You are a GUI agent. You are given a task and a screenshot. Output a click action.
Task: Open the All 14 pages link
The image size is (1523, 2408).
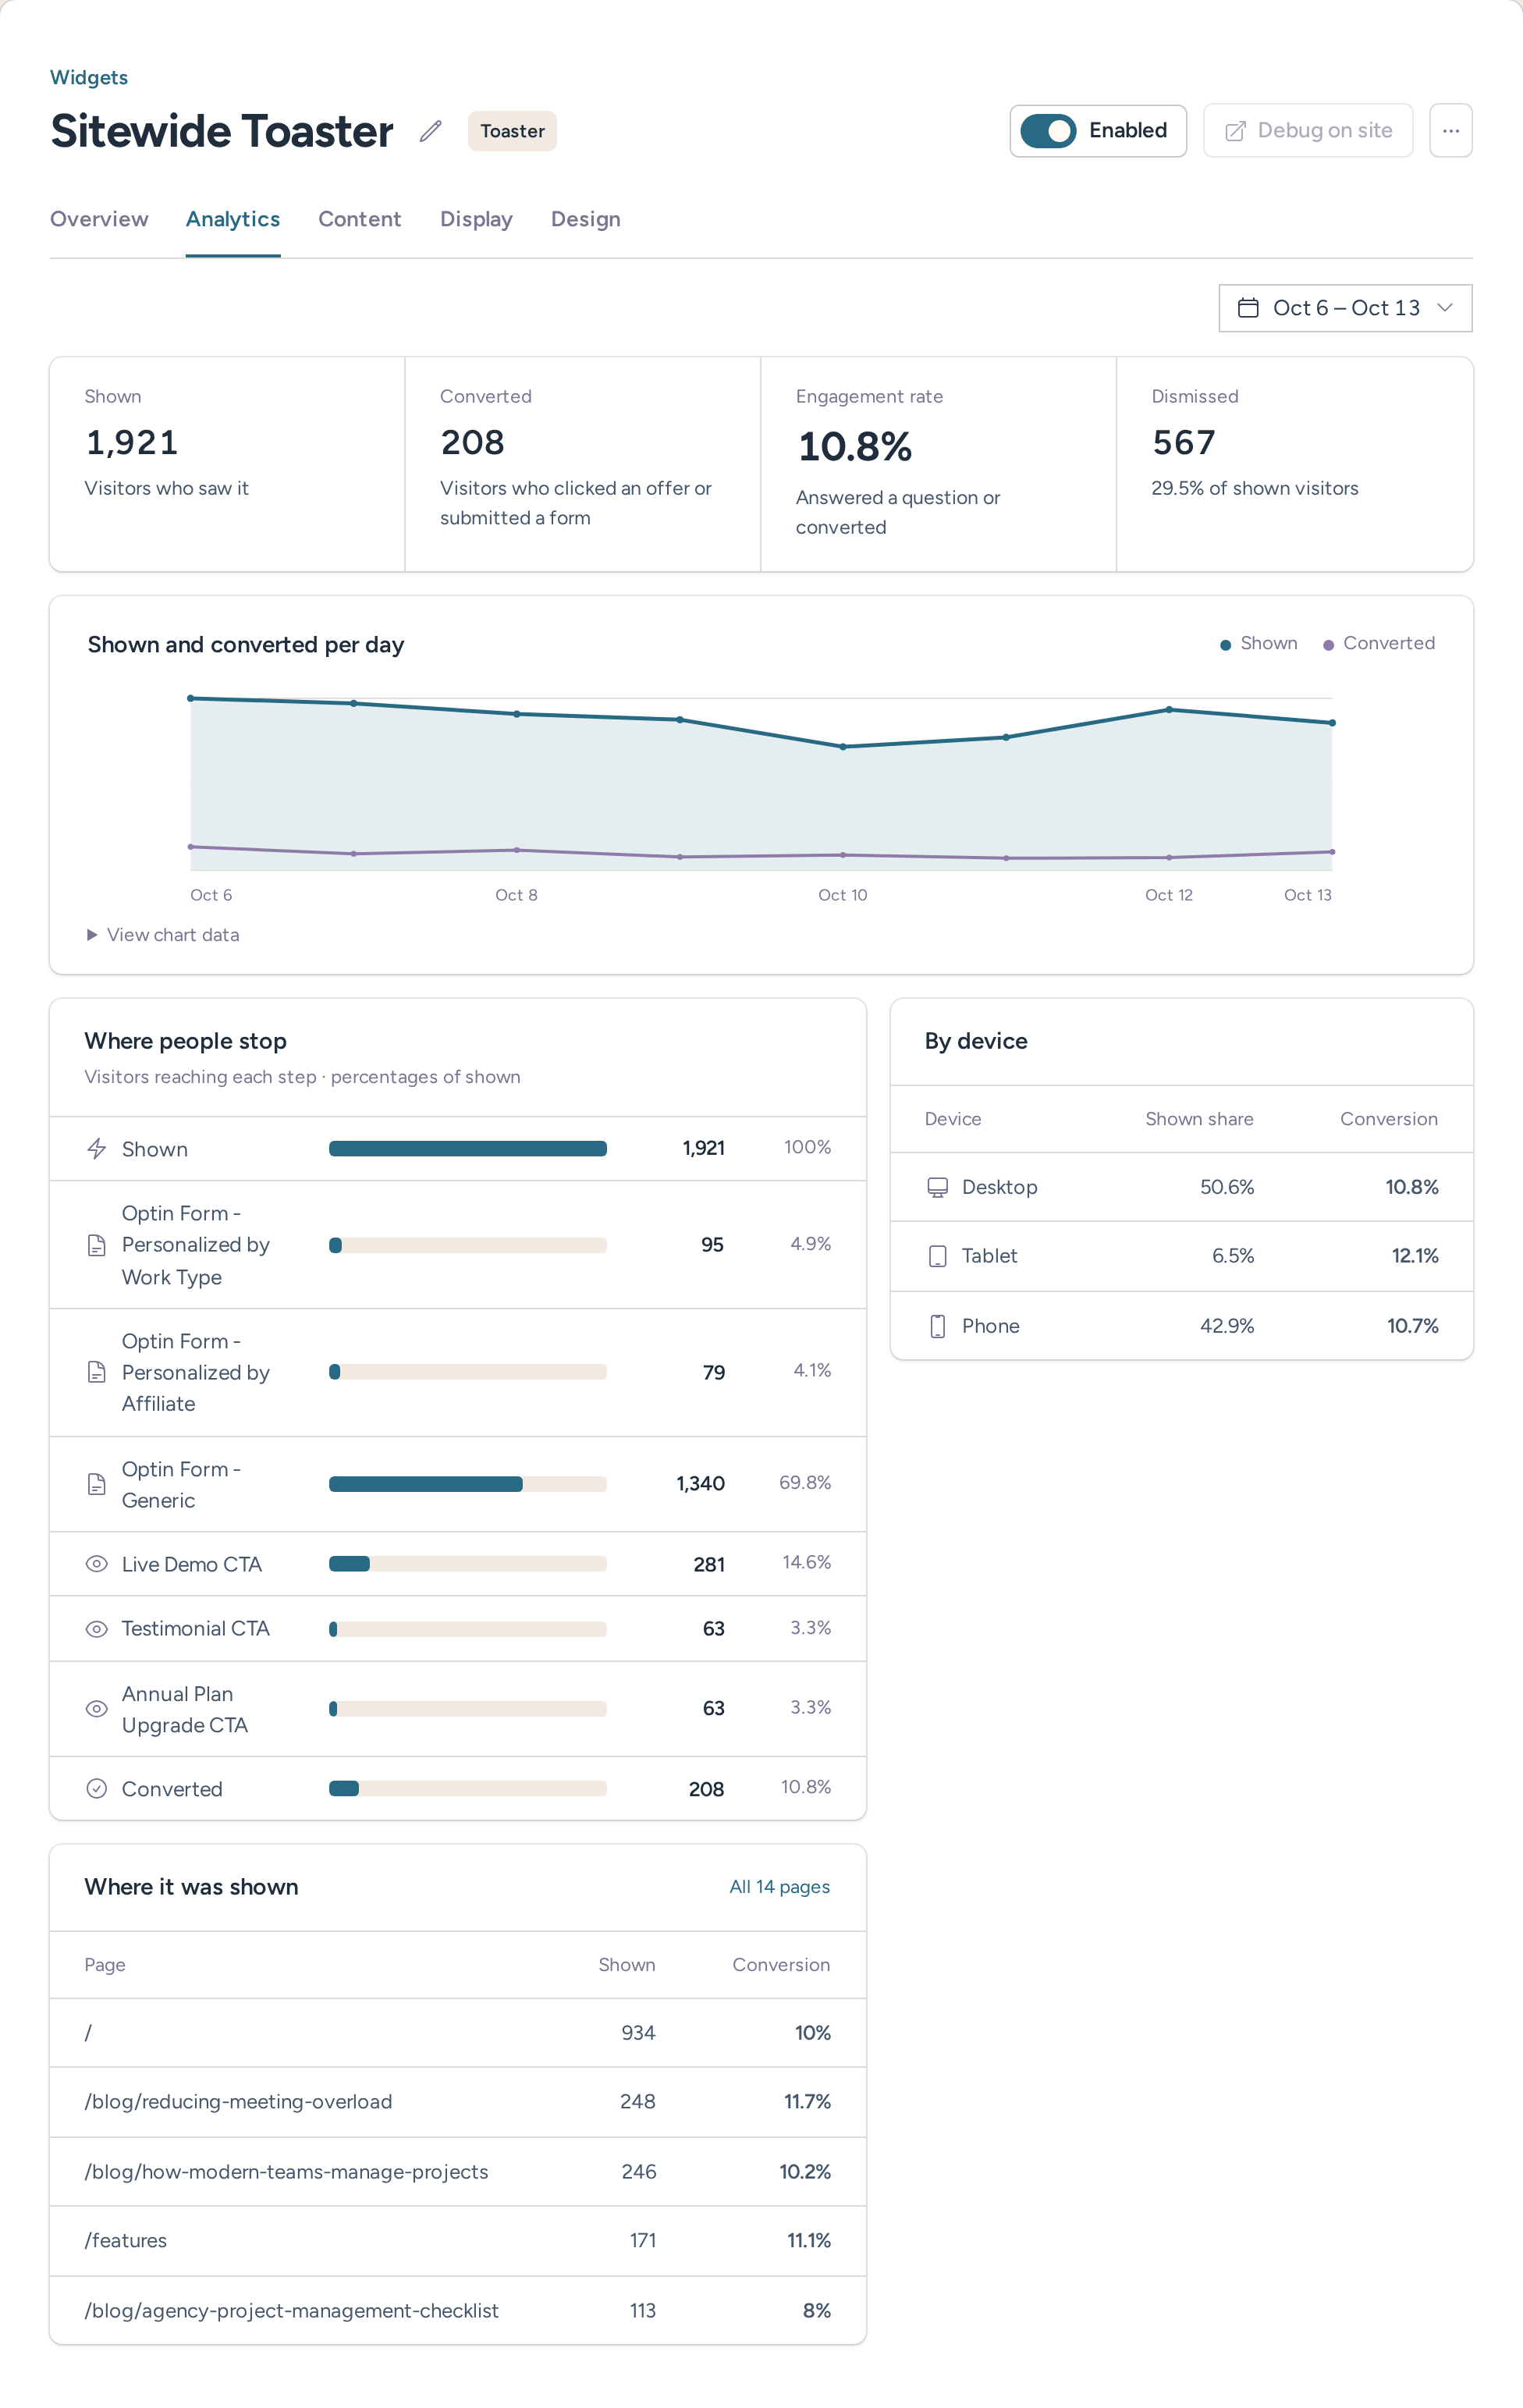tap(779, 1887)
